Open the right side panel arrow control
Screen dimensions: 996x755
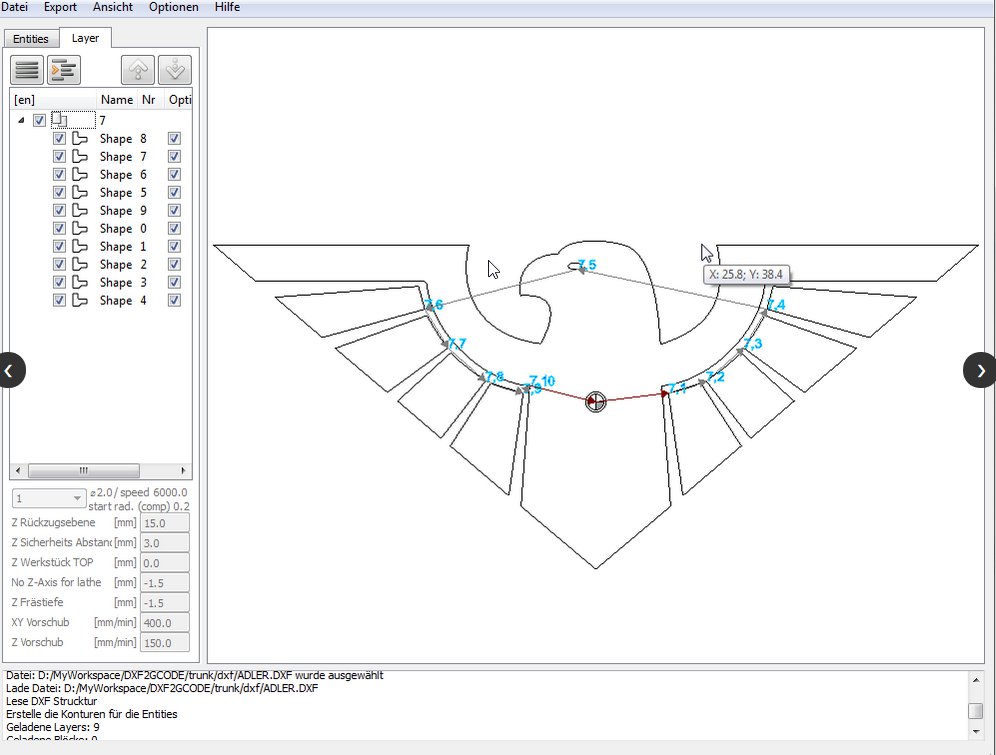[x=981, y=371]
